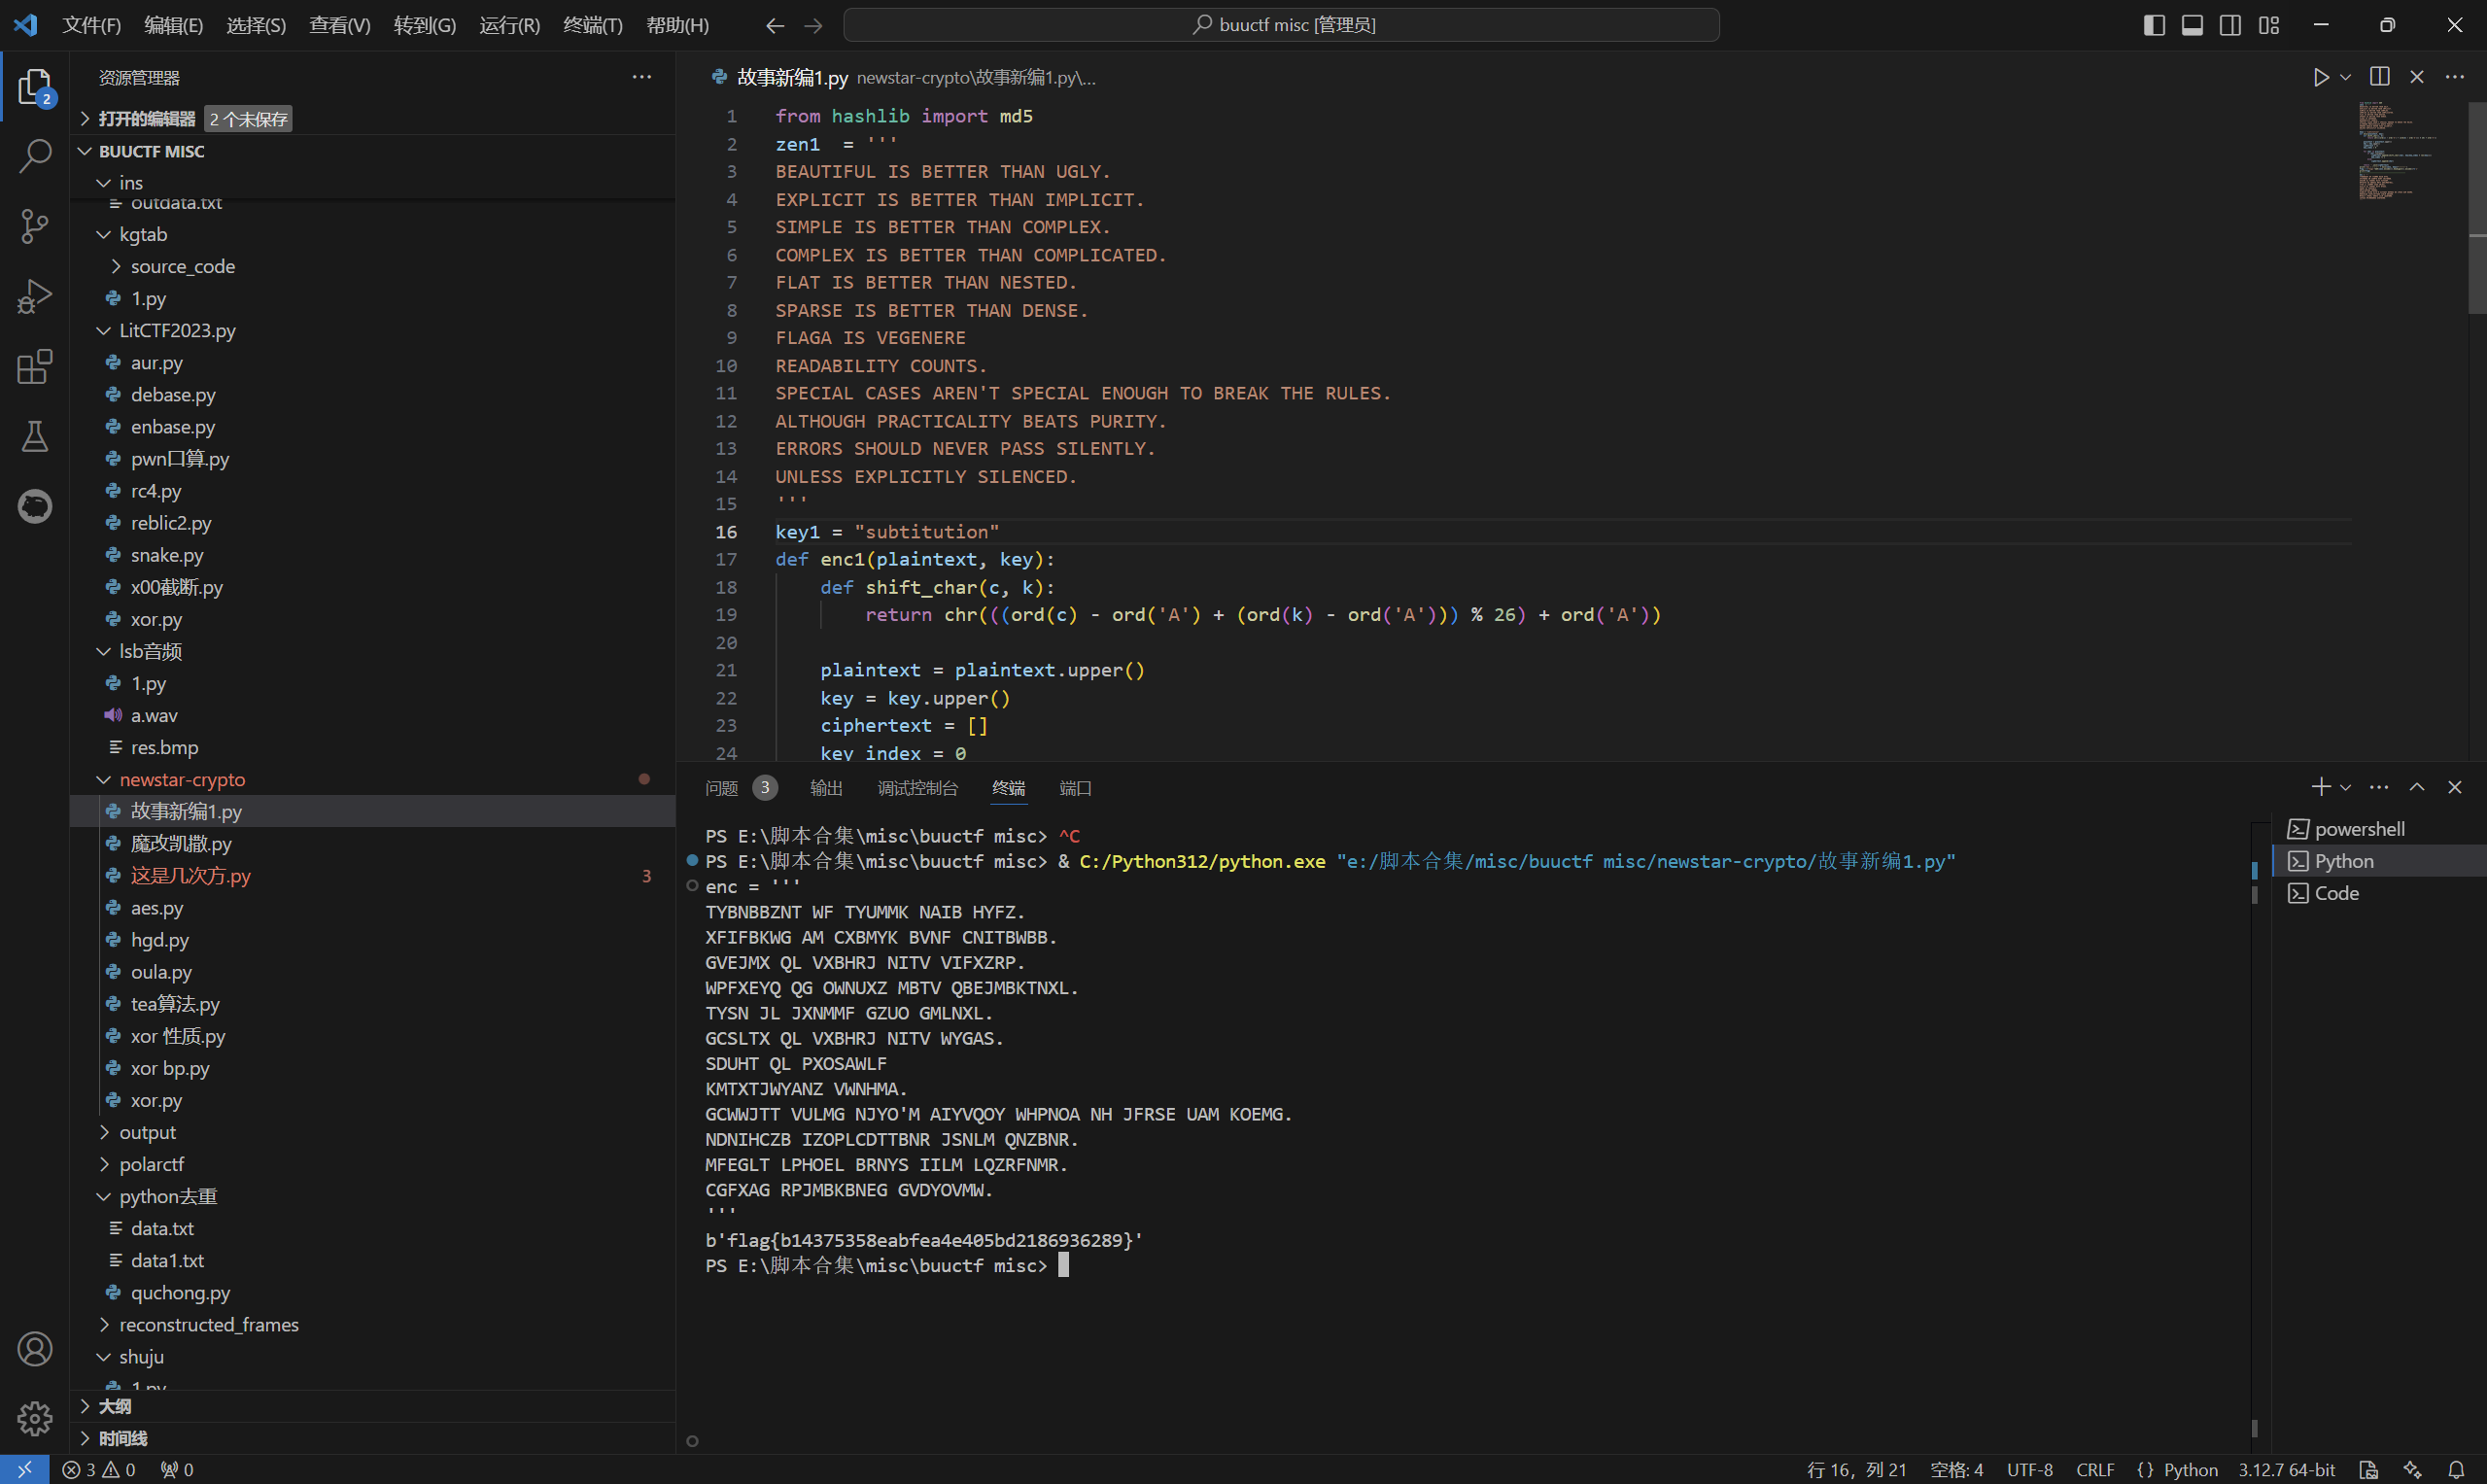The width and height of the screenshot is (2487, 1484).
Task: Open run button dropdown arrow
Action: click(x=2346, y=77)
